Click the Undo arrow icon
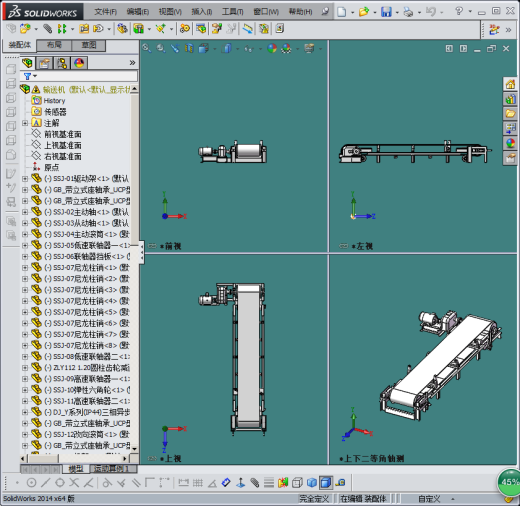Screen dimensions: 520x506 [430, 12]
